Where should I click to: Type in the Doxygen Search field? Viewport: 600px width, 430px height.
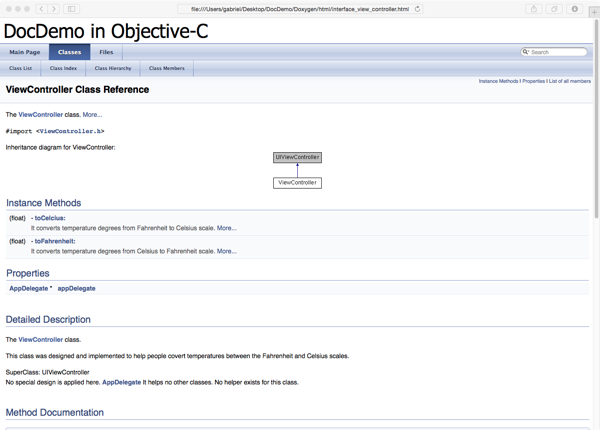click(x=558, y=52)
